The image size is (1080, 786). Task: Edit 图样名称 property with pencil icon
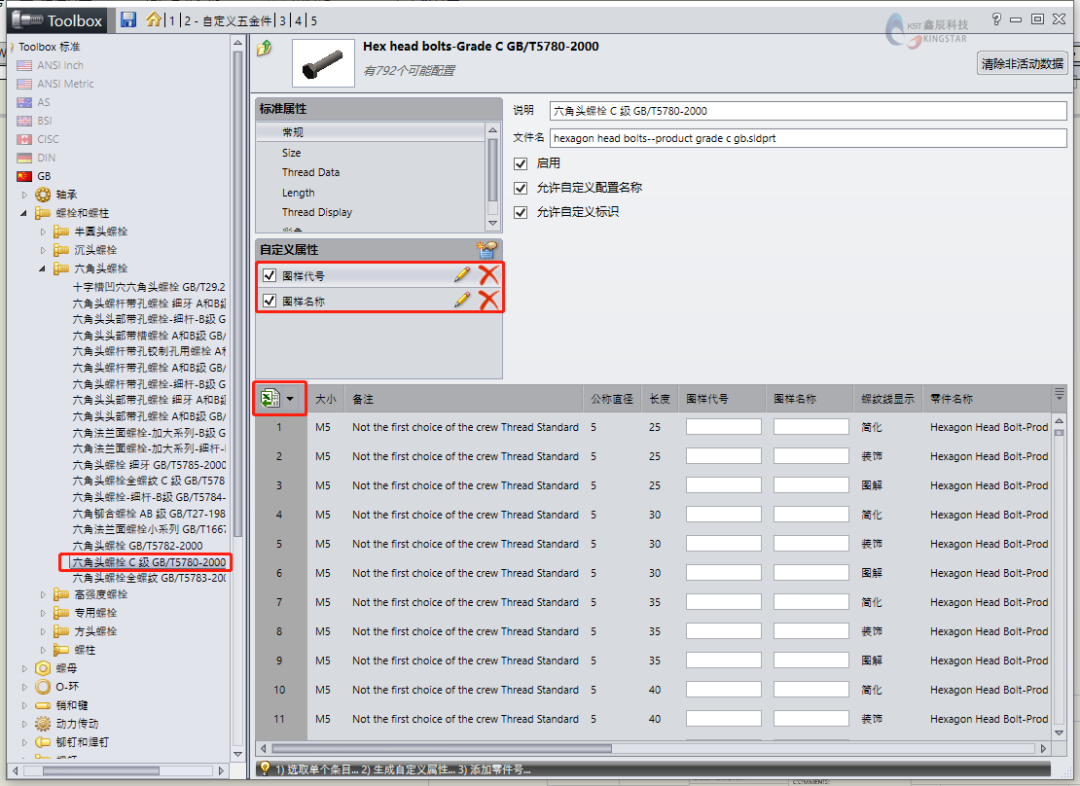(462, 300)
